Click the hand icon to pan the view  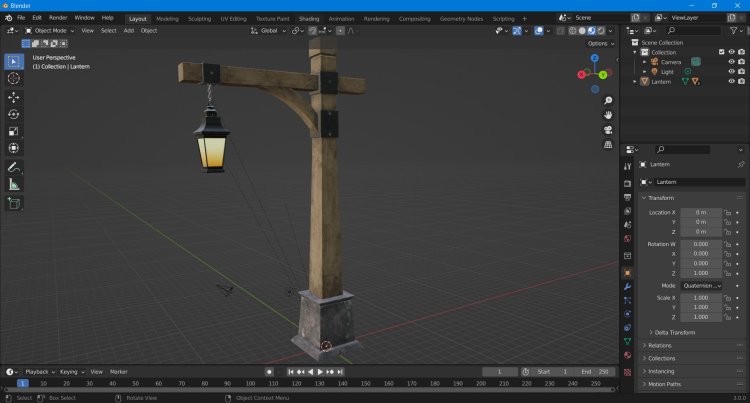tap(608, 115)
